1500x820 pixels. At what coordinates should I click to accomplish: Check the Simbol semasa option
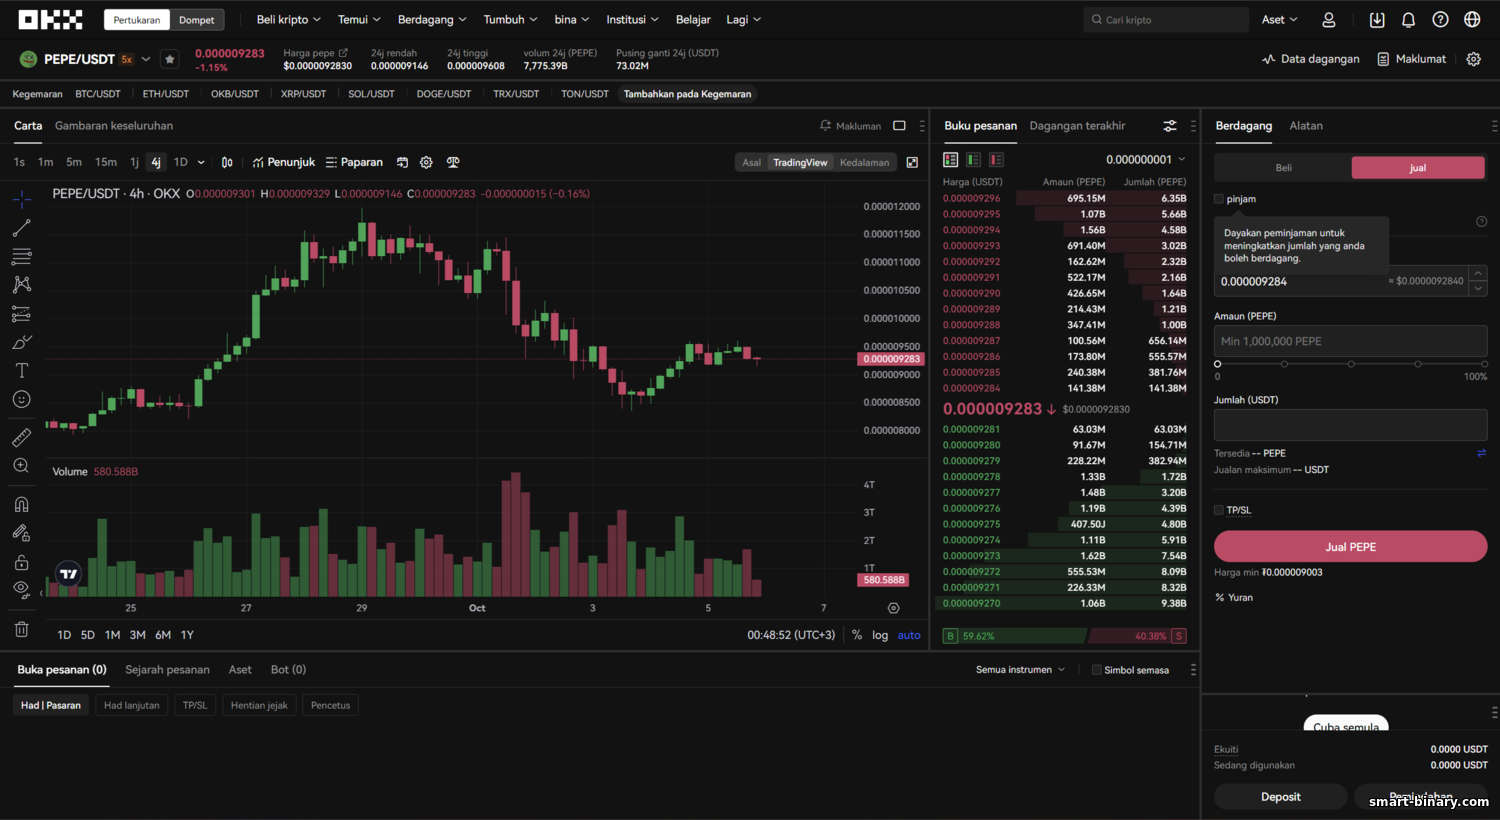click(x=1097, y=670)
